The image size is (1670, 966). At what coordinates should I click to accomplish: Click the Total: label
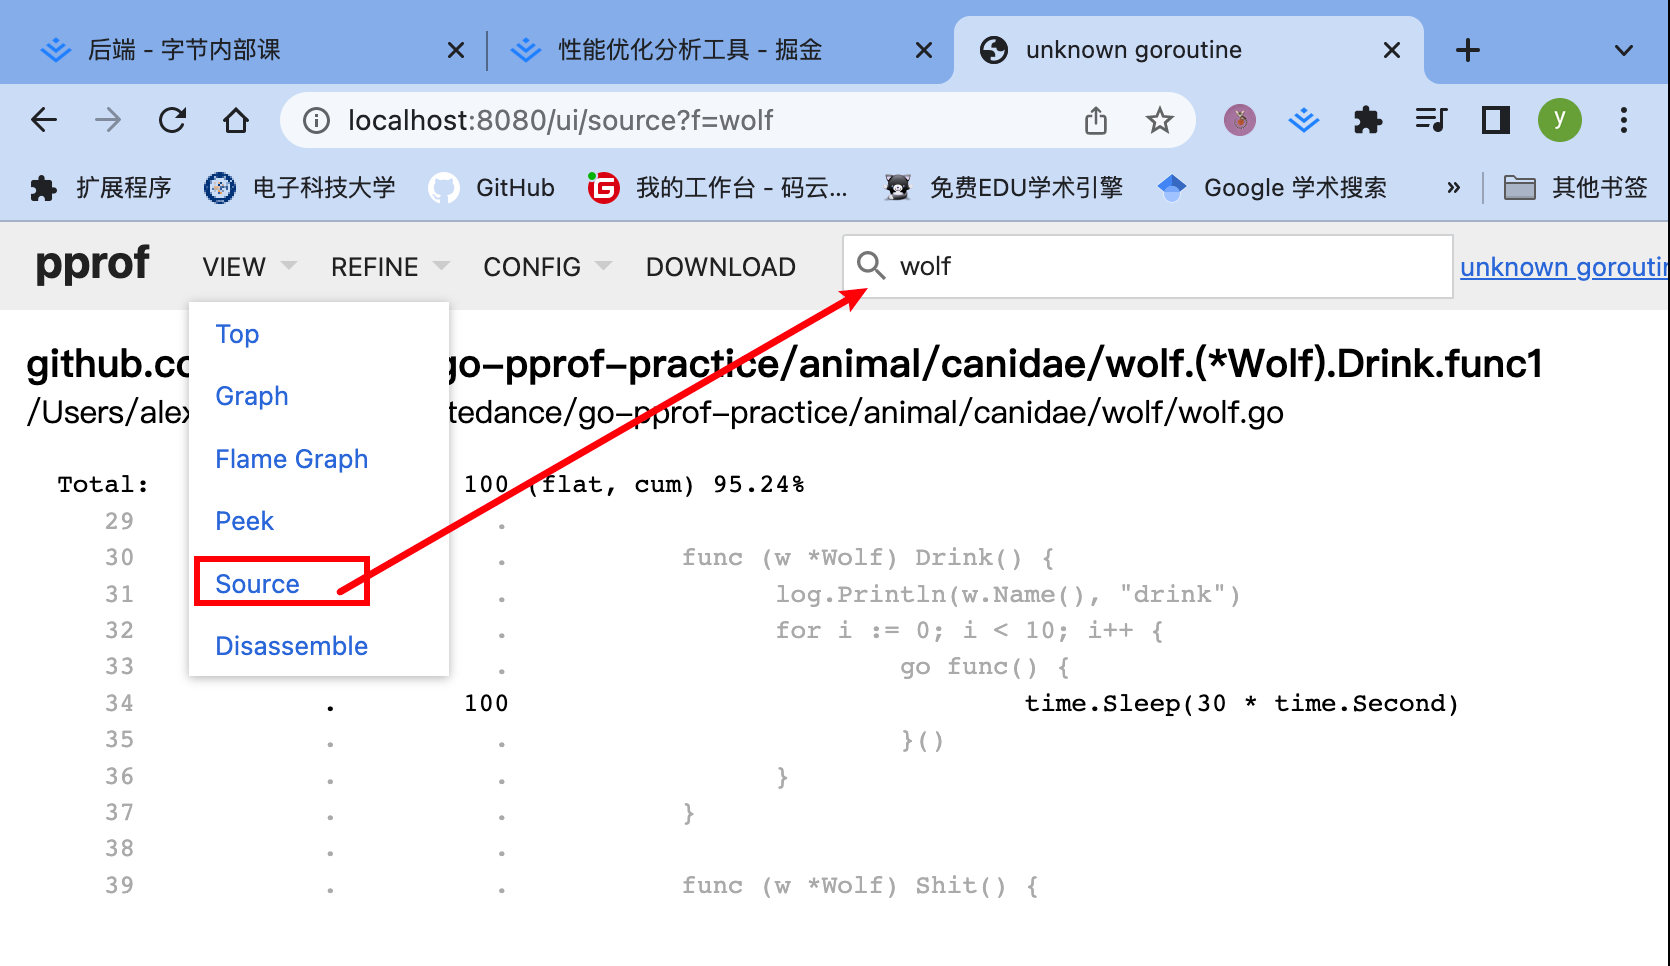coord(103,485)
